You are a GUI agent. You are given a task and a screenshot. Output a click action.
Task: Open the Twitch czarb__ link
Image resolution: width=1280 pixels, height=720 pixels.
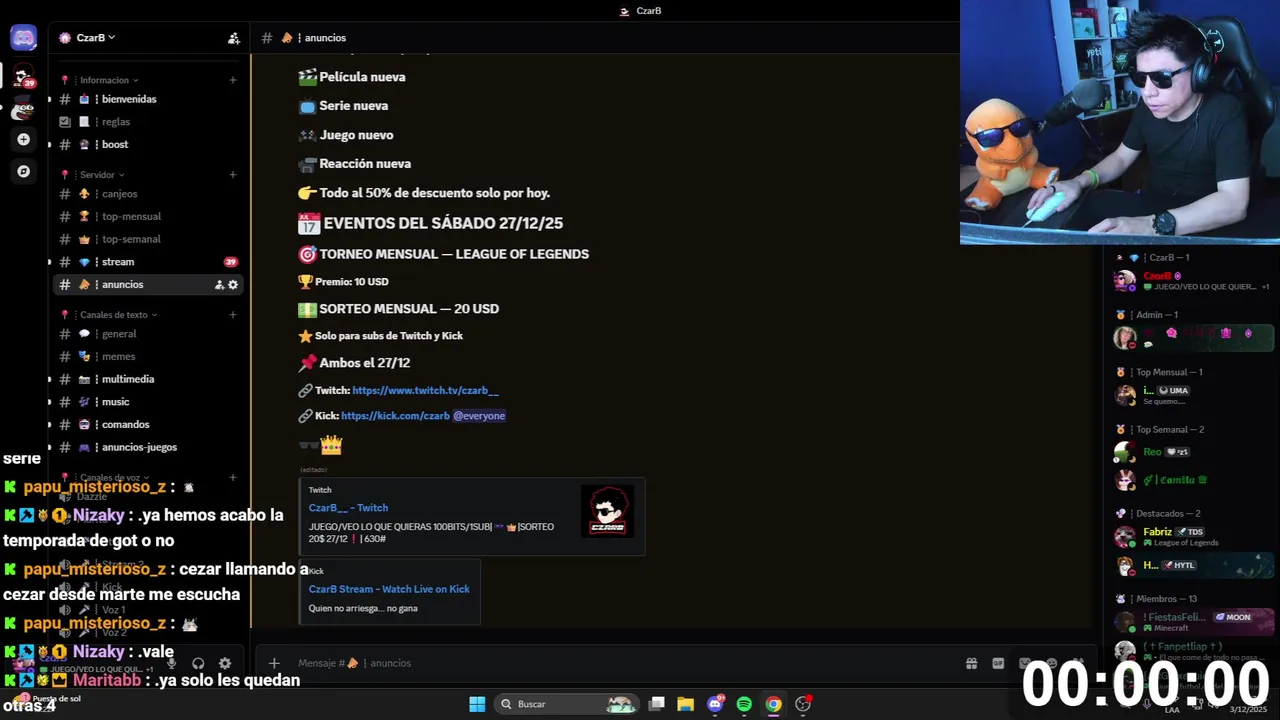pos(425,390)
